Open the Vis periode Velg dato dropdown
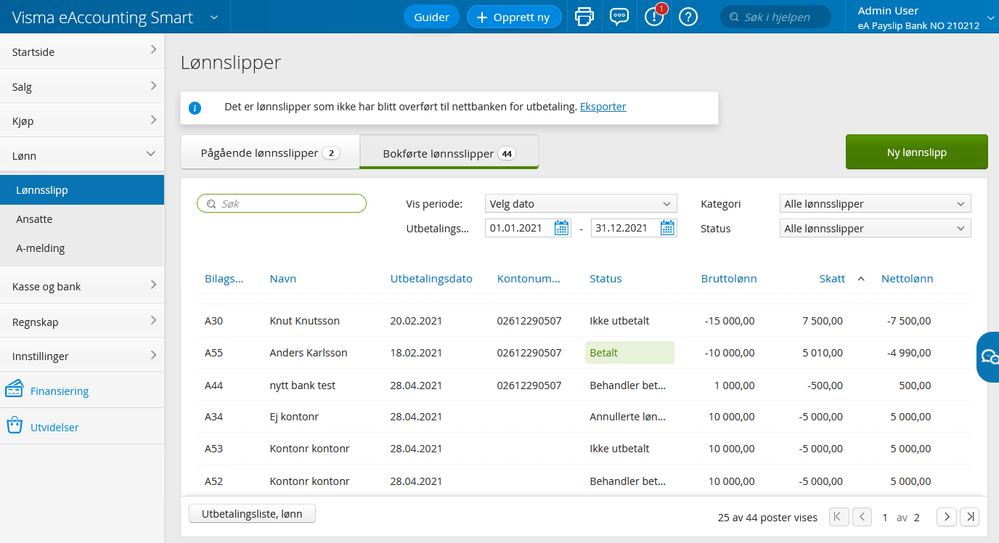This screenshot has height=543, width=999. pyautogui.click(x=580, y=204)
